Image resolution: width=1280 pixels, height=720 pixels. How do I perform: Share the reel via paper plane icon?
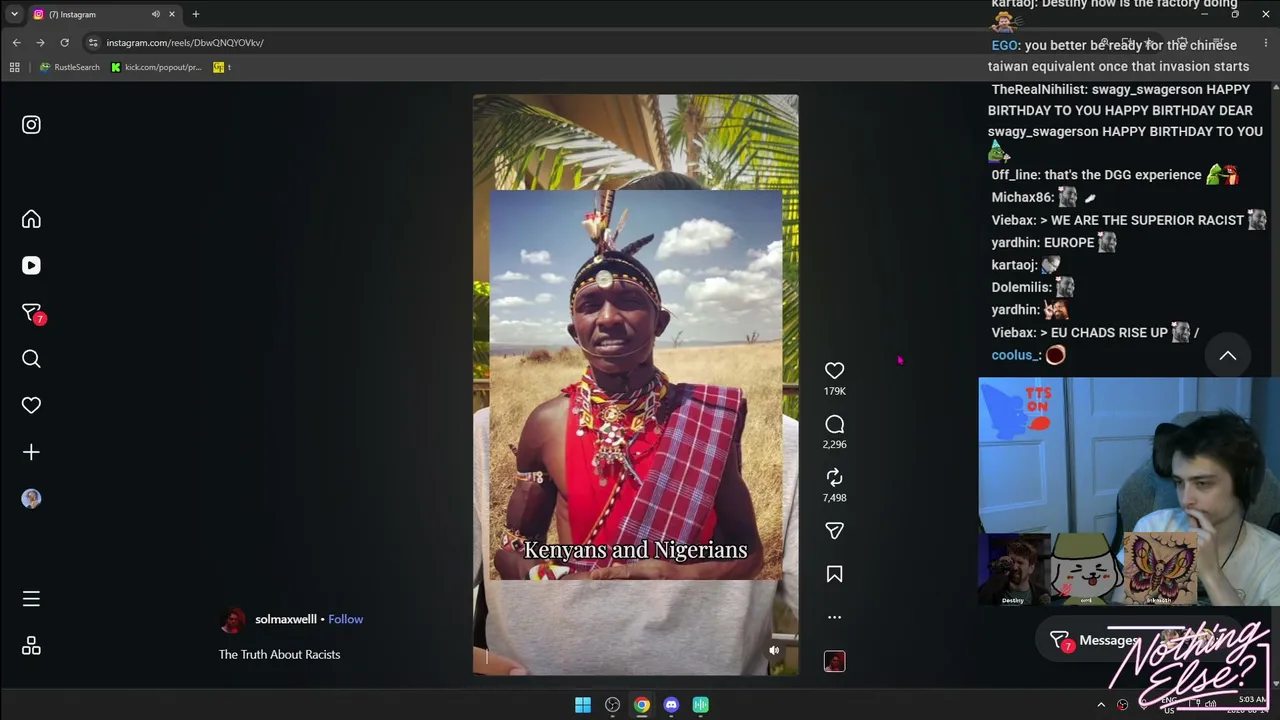[834, 531]
